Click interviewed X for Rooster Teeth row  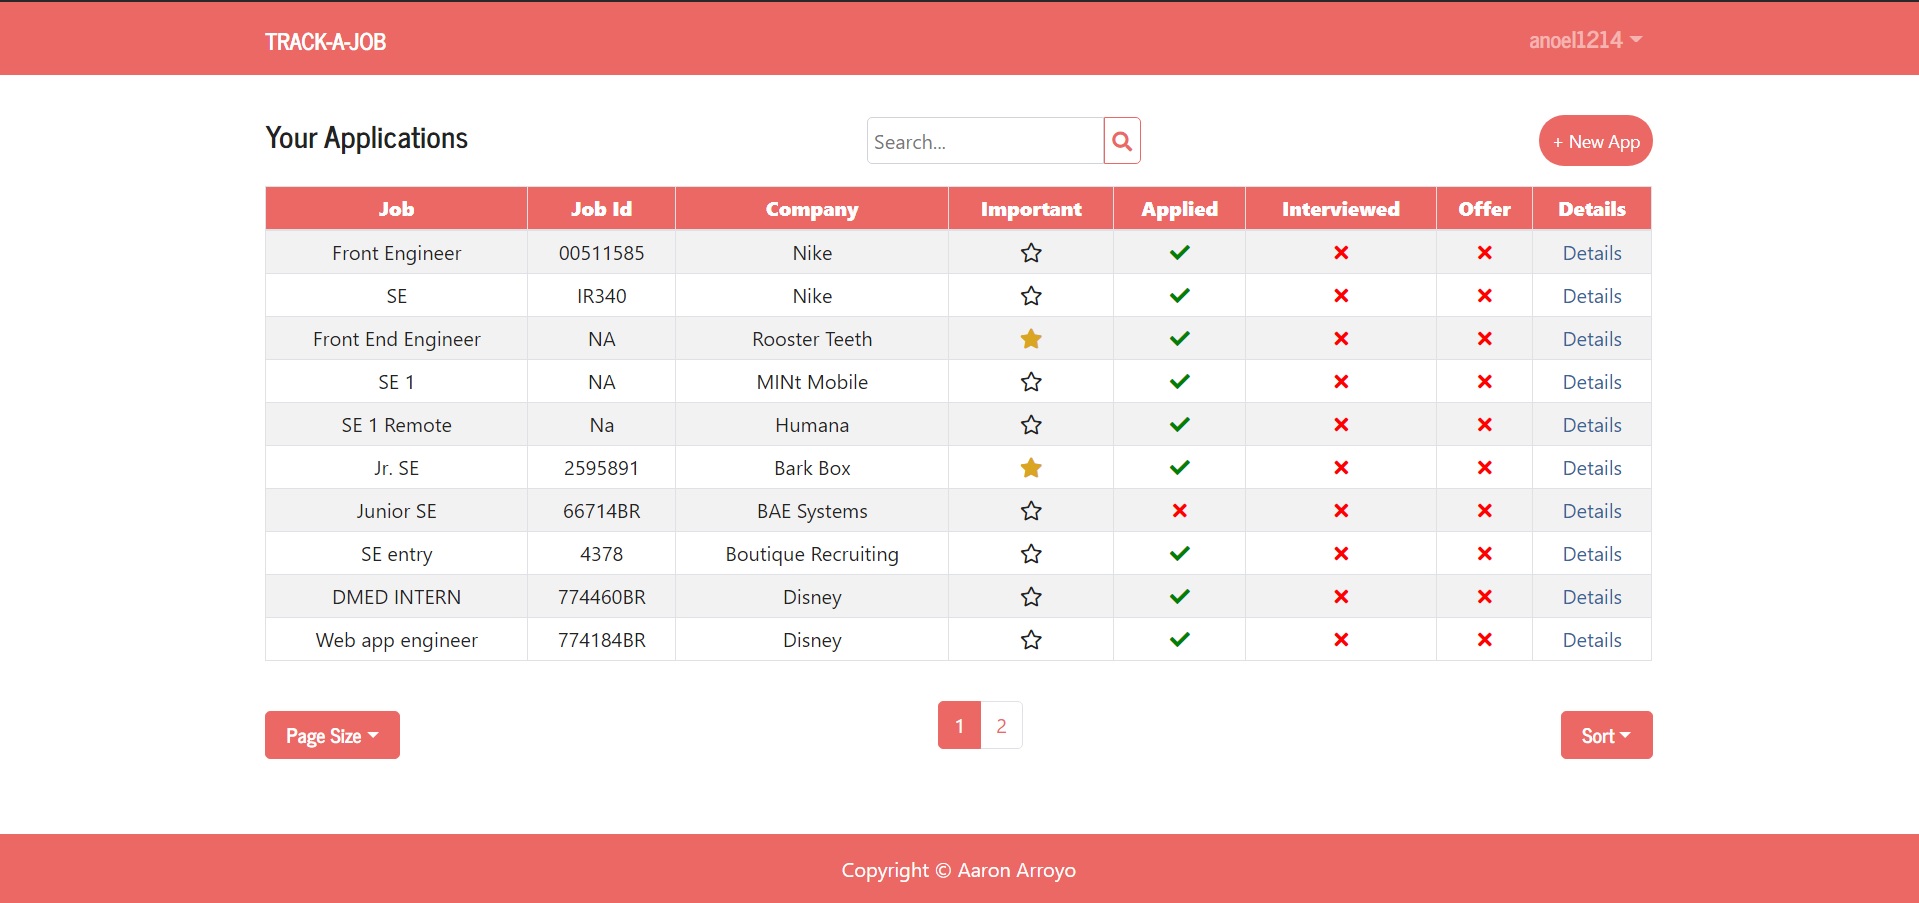pos(1341,339)
